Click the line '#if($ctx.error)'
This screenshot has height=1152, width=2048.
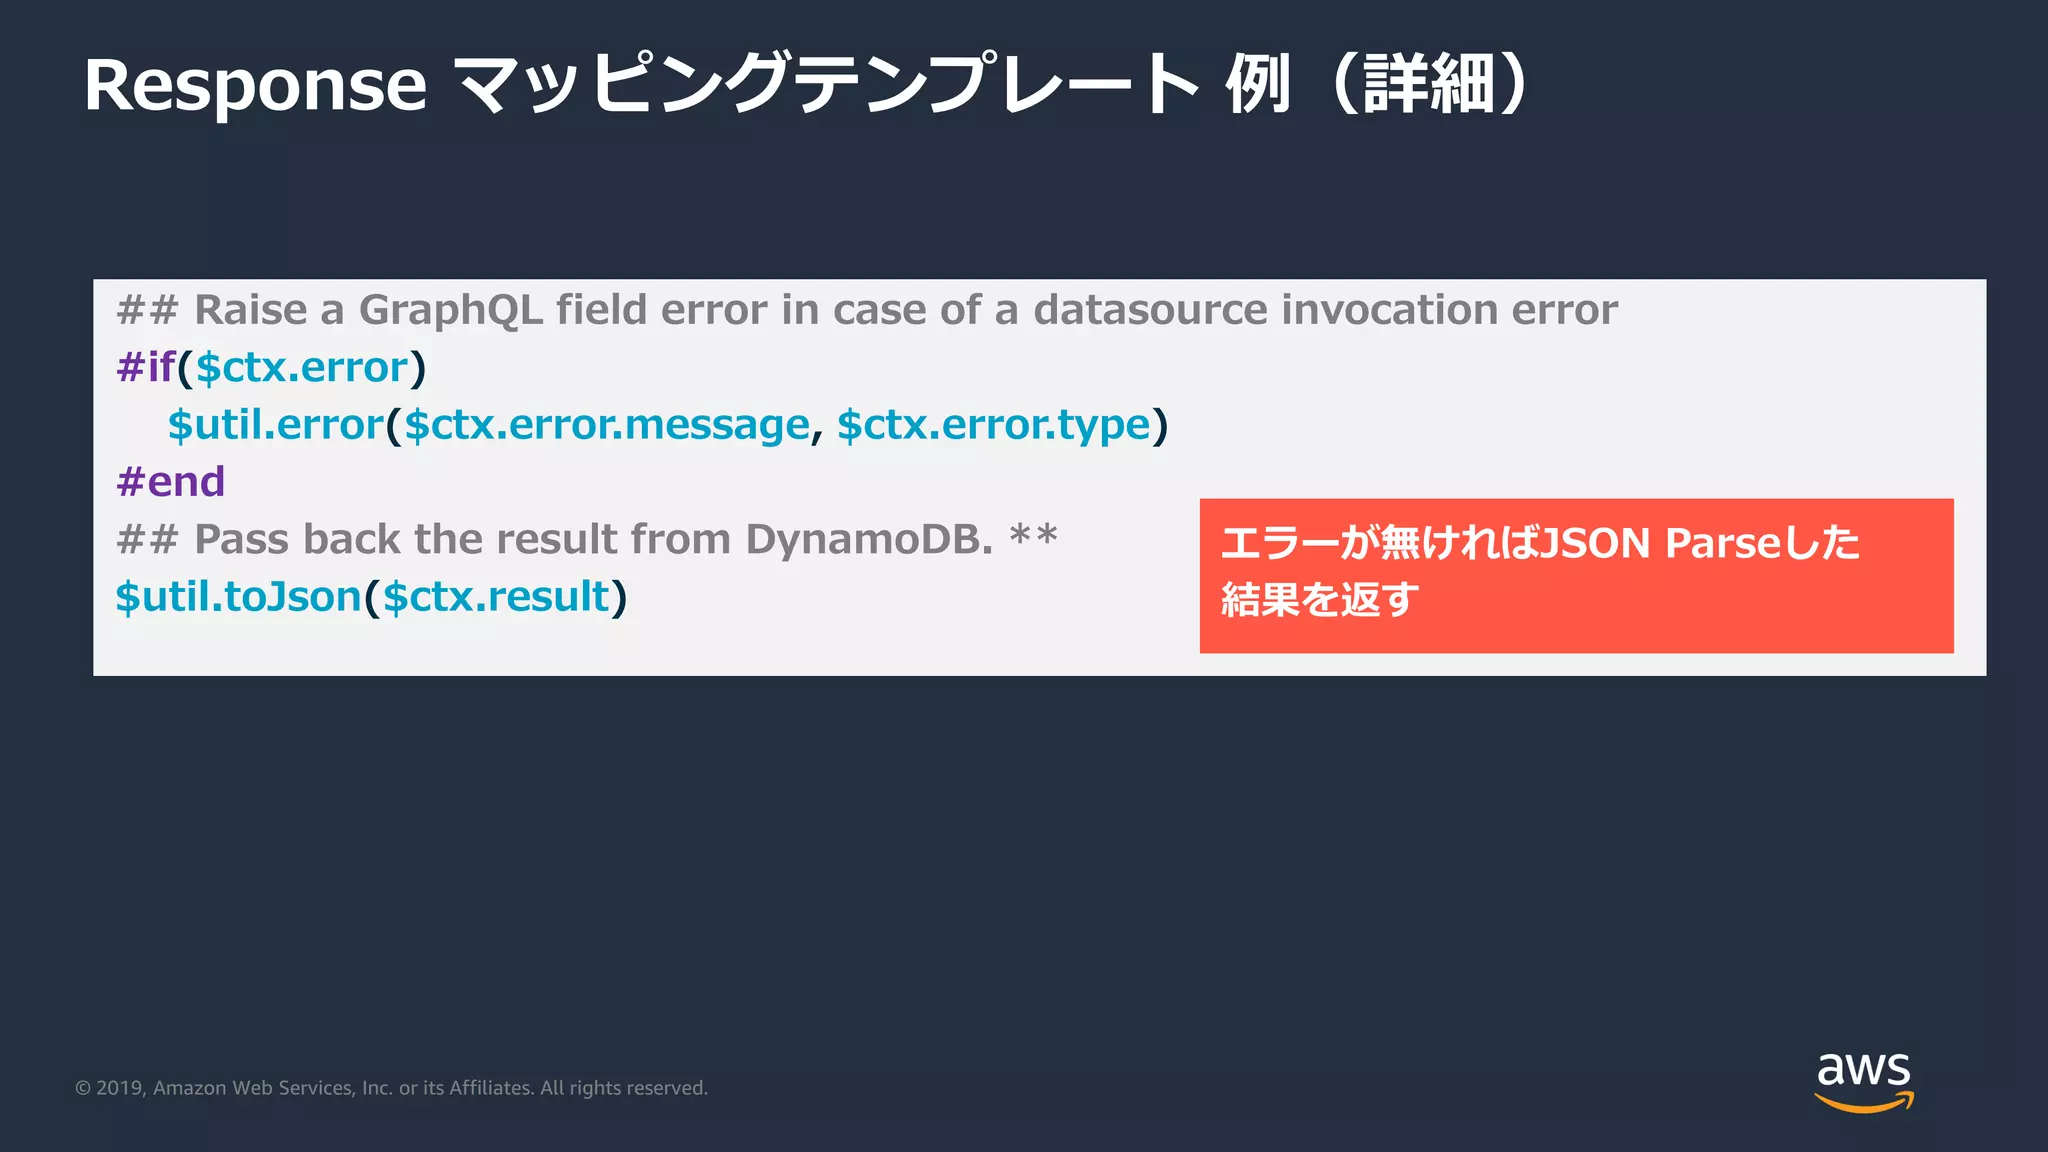(x=271, y=368)
